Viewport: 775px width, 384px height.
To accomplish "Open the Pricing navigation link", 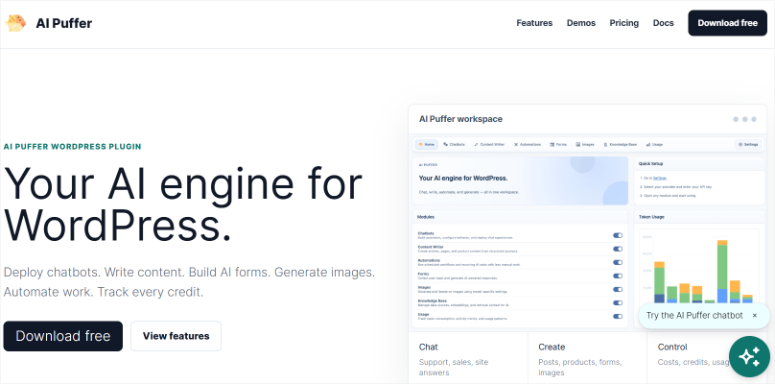I will pos(624,23).
